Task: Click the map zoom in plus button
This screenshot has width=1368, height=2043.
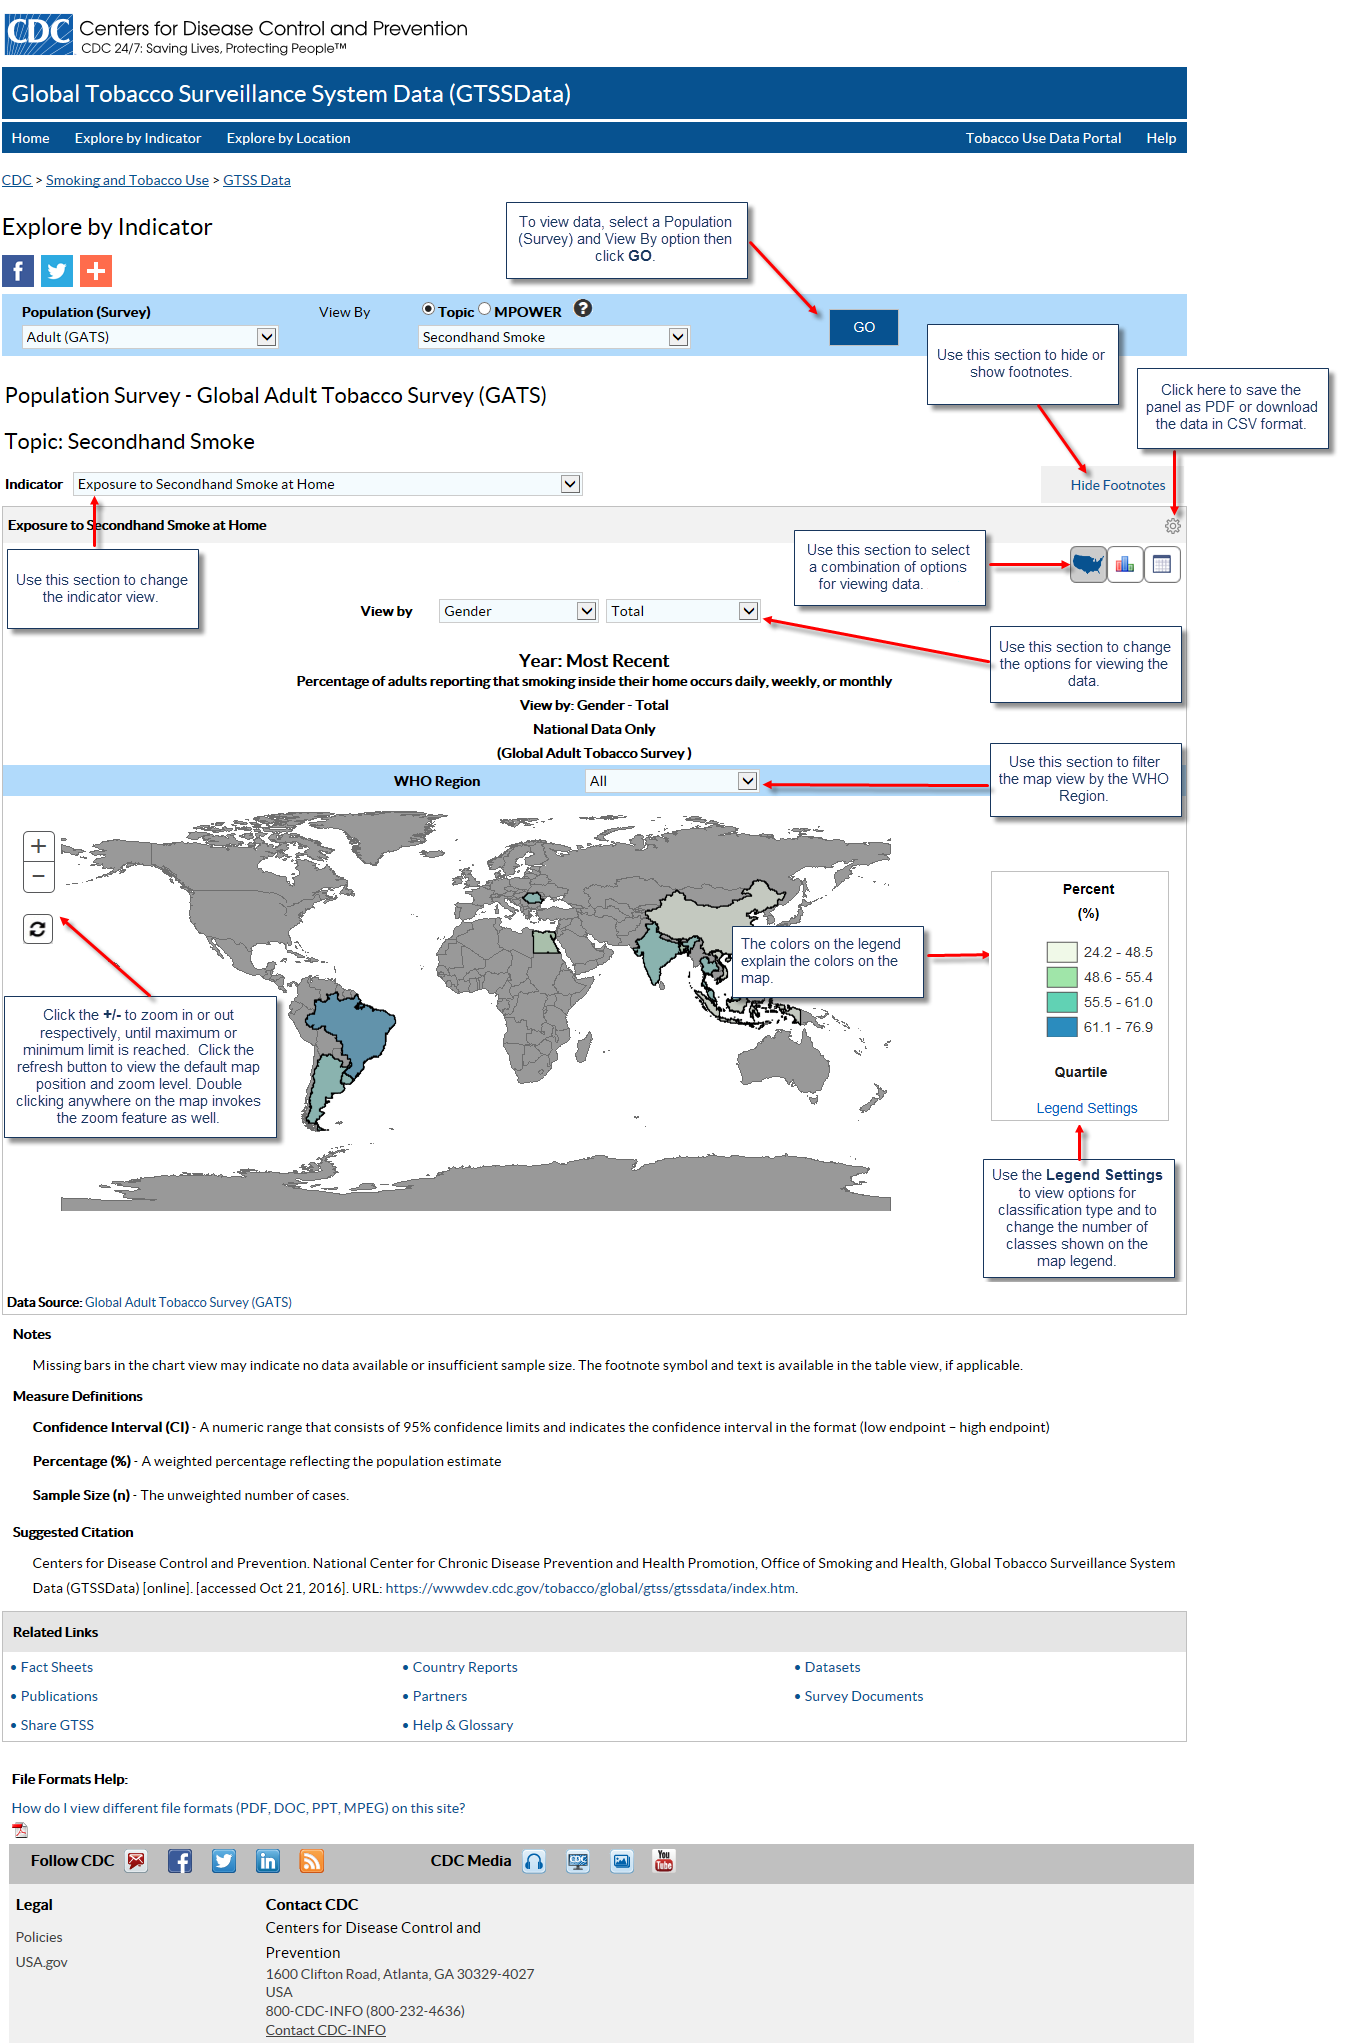Action: (38, 846)
